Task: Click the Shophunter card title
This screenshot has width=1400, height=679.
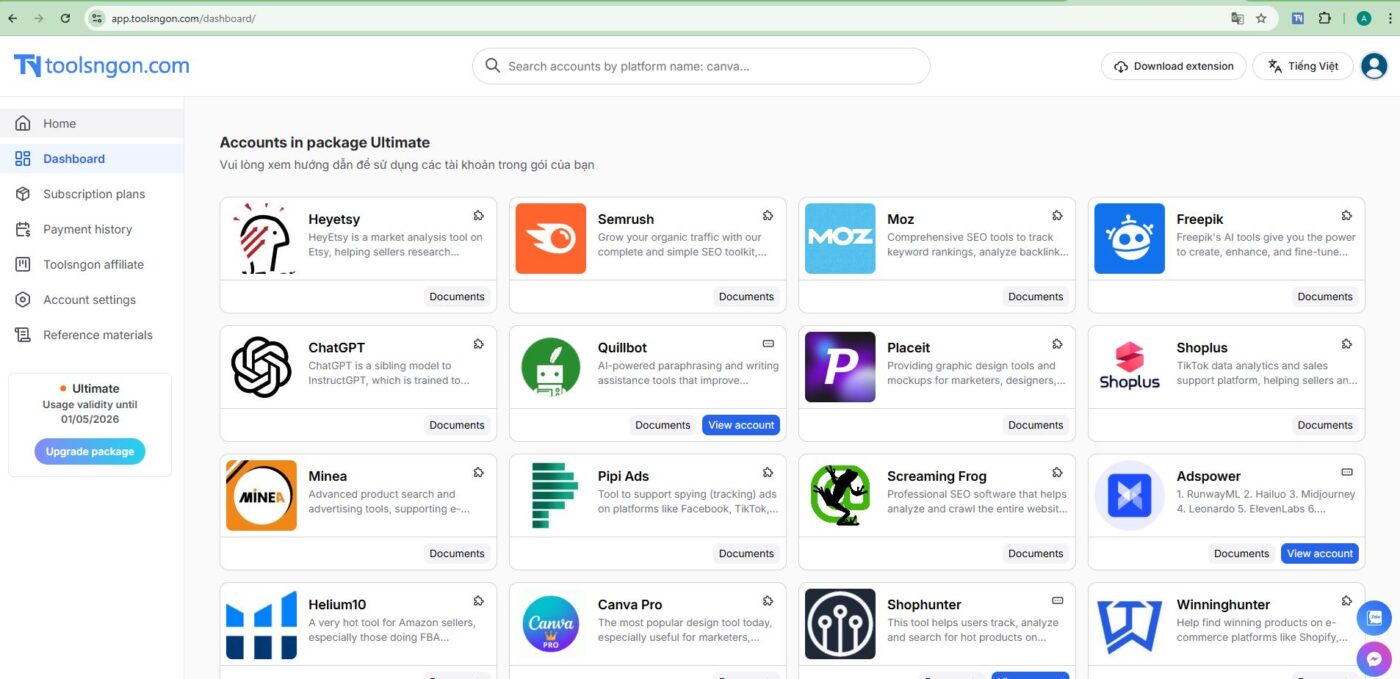Action: tap(924, 605)
